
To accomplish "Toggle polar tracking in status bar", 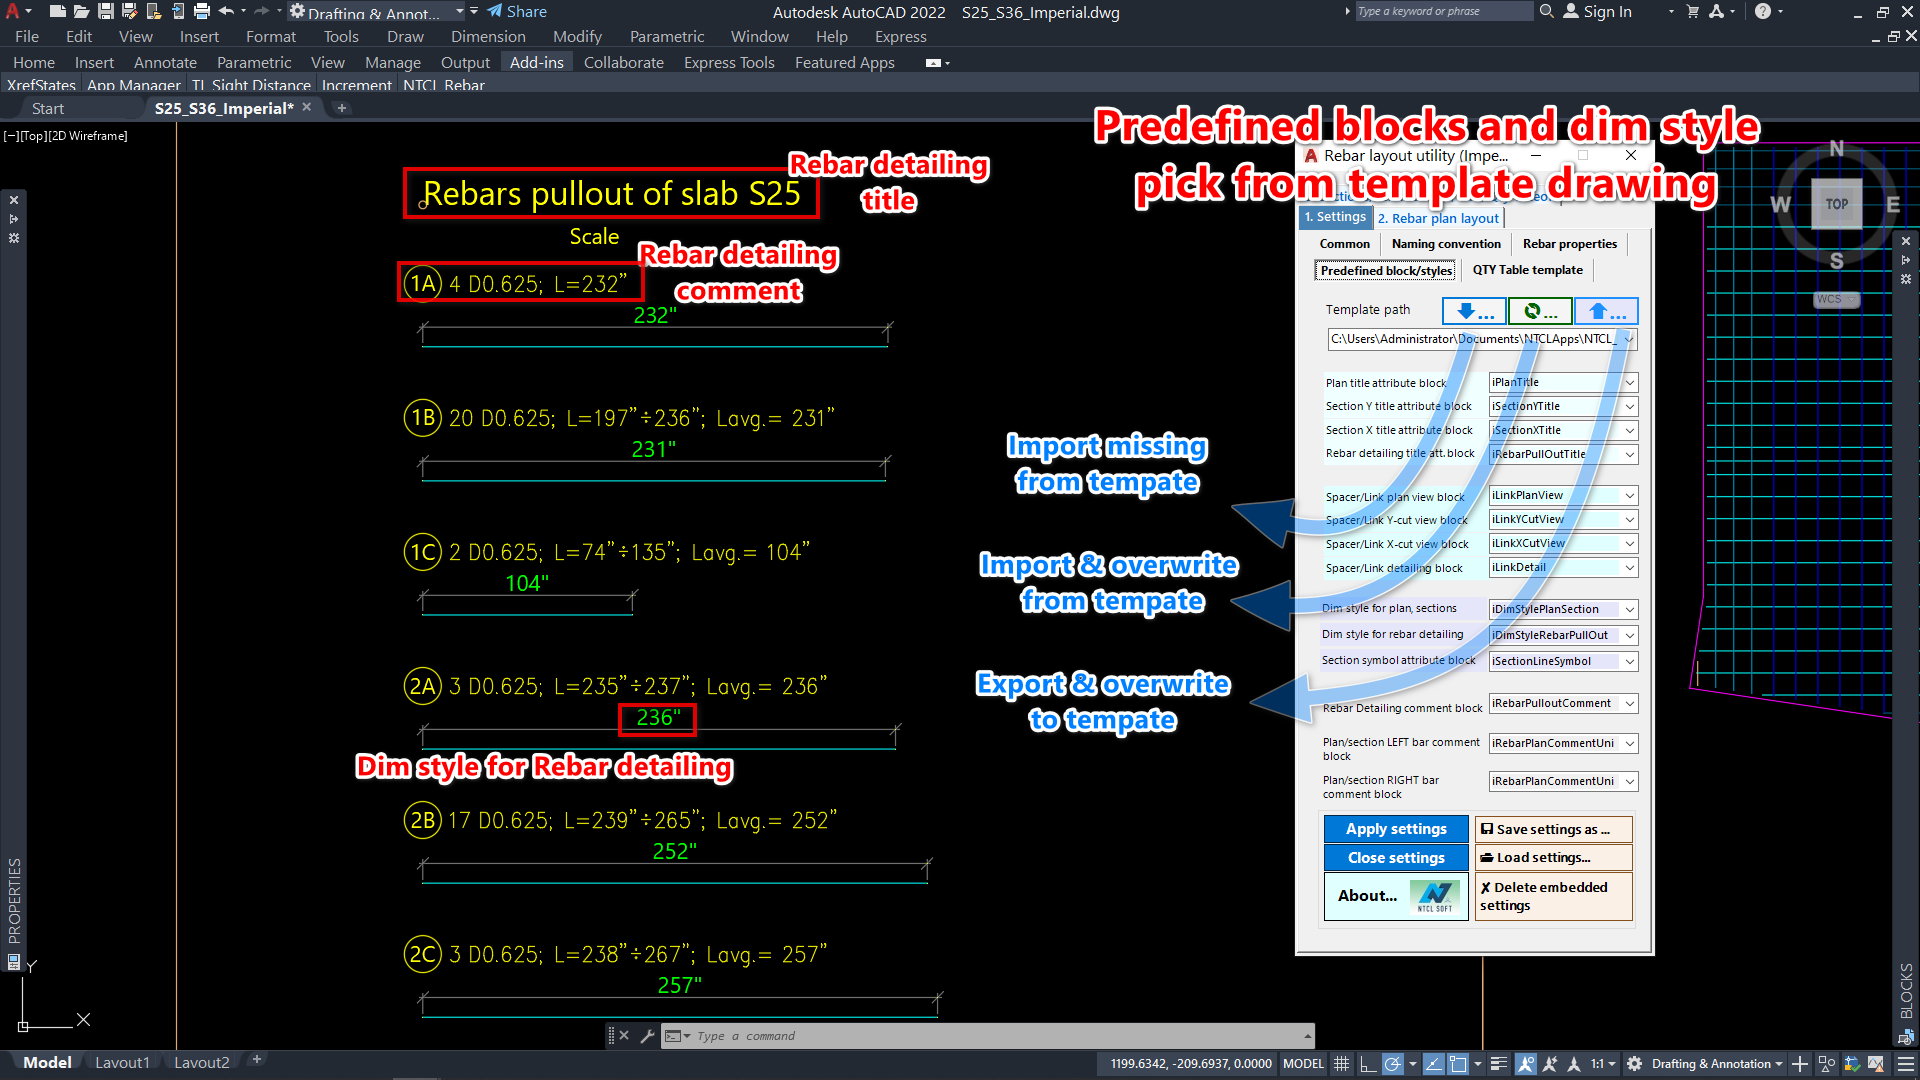I will [x=1392, y=1064].
